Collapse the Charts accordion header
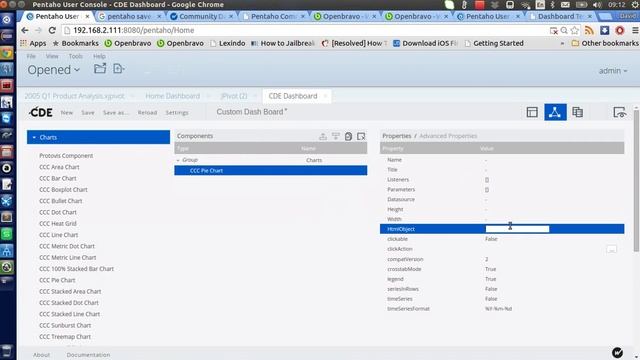 [x=98, y=137]
